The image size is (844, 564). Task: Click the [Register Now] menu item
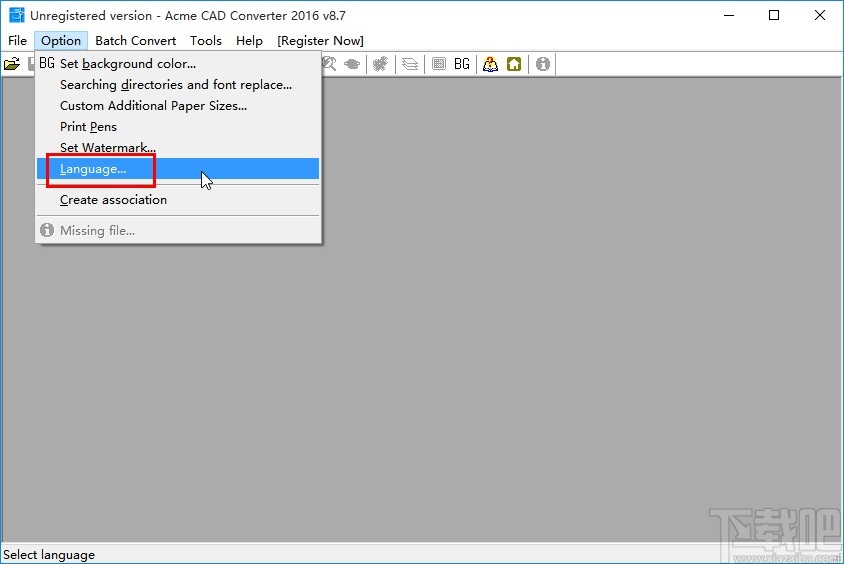click(x=320, y=41)
